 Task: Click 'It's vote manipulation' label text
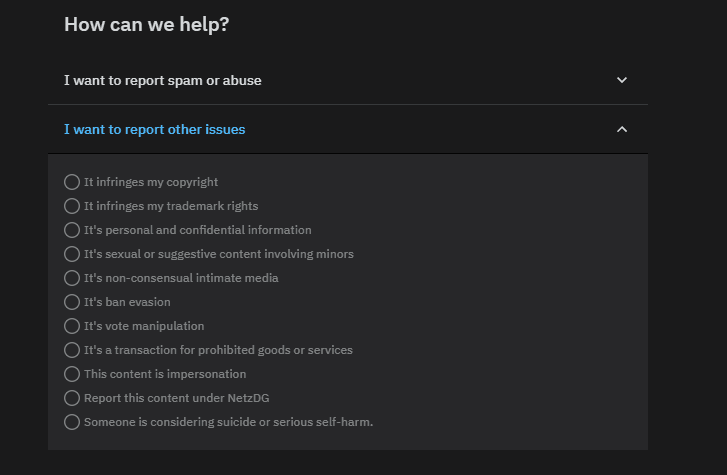144,326
